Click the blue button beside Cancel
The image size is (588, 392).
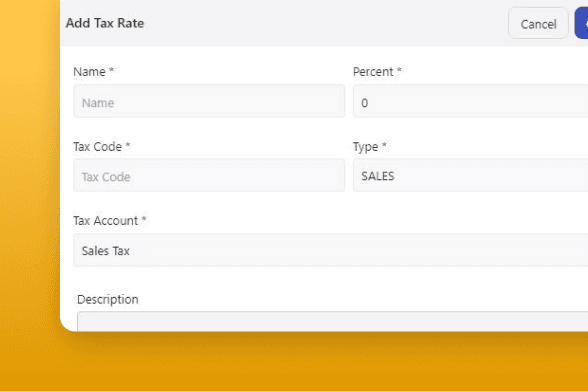coord(582,23)
